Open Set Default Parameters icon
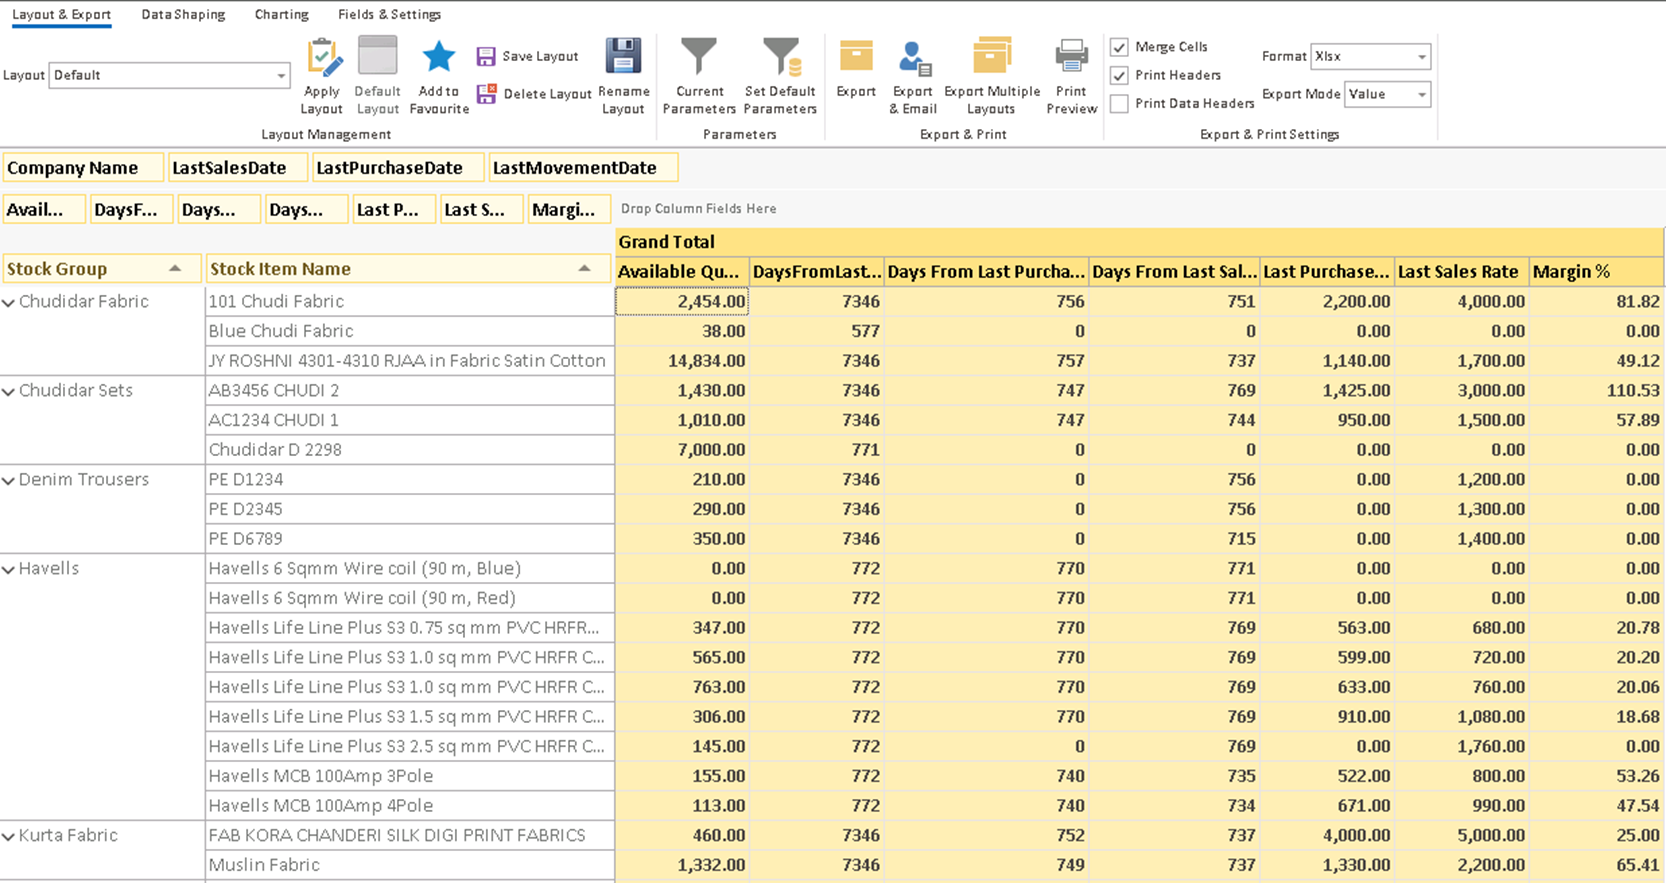Image resolution: width=1666 pixels, height=883 pixels. pyautogui.click(x=781, y=57)
